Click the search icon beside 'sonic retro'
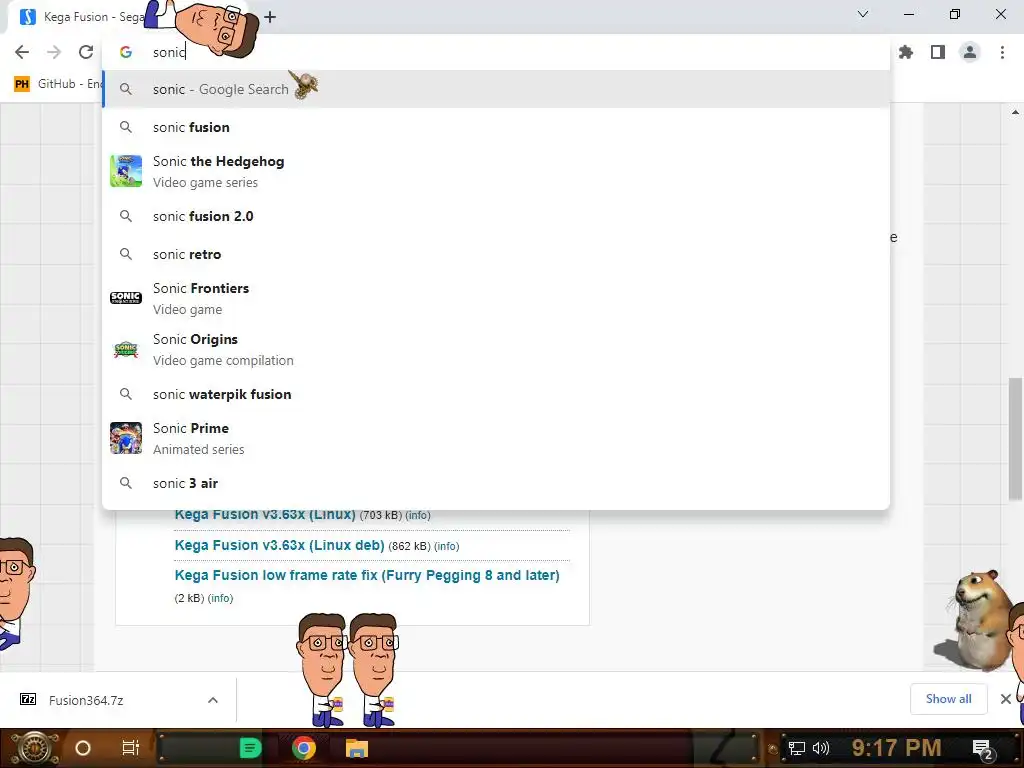 click(x=126, y=254)
